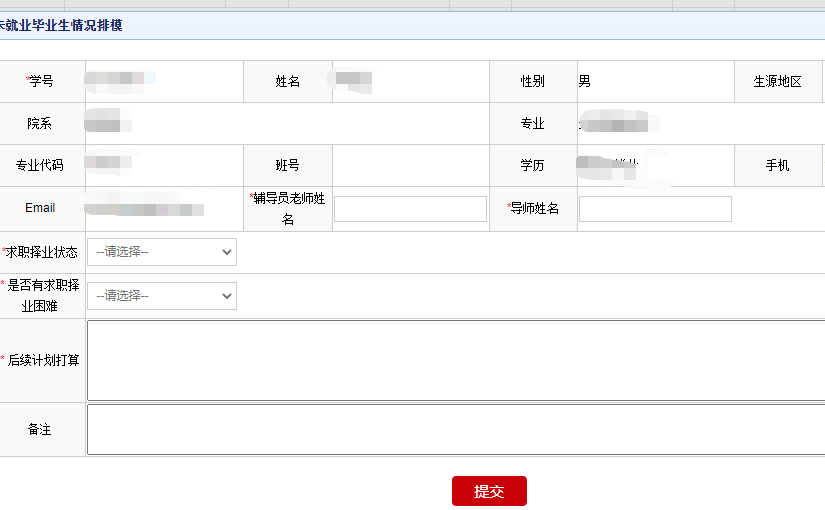Click the 备注 label
Viewport: 825px width, 510px height.
[x=39, y=429]
